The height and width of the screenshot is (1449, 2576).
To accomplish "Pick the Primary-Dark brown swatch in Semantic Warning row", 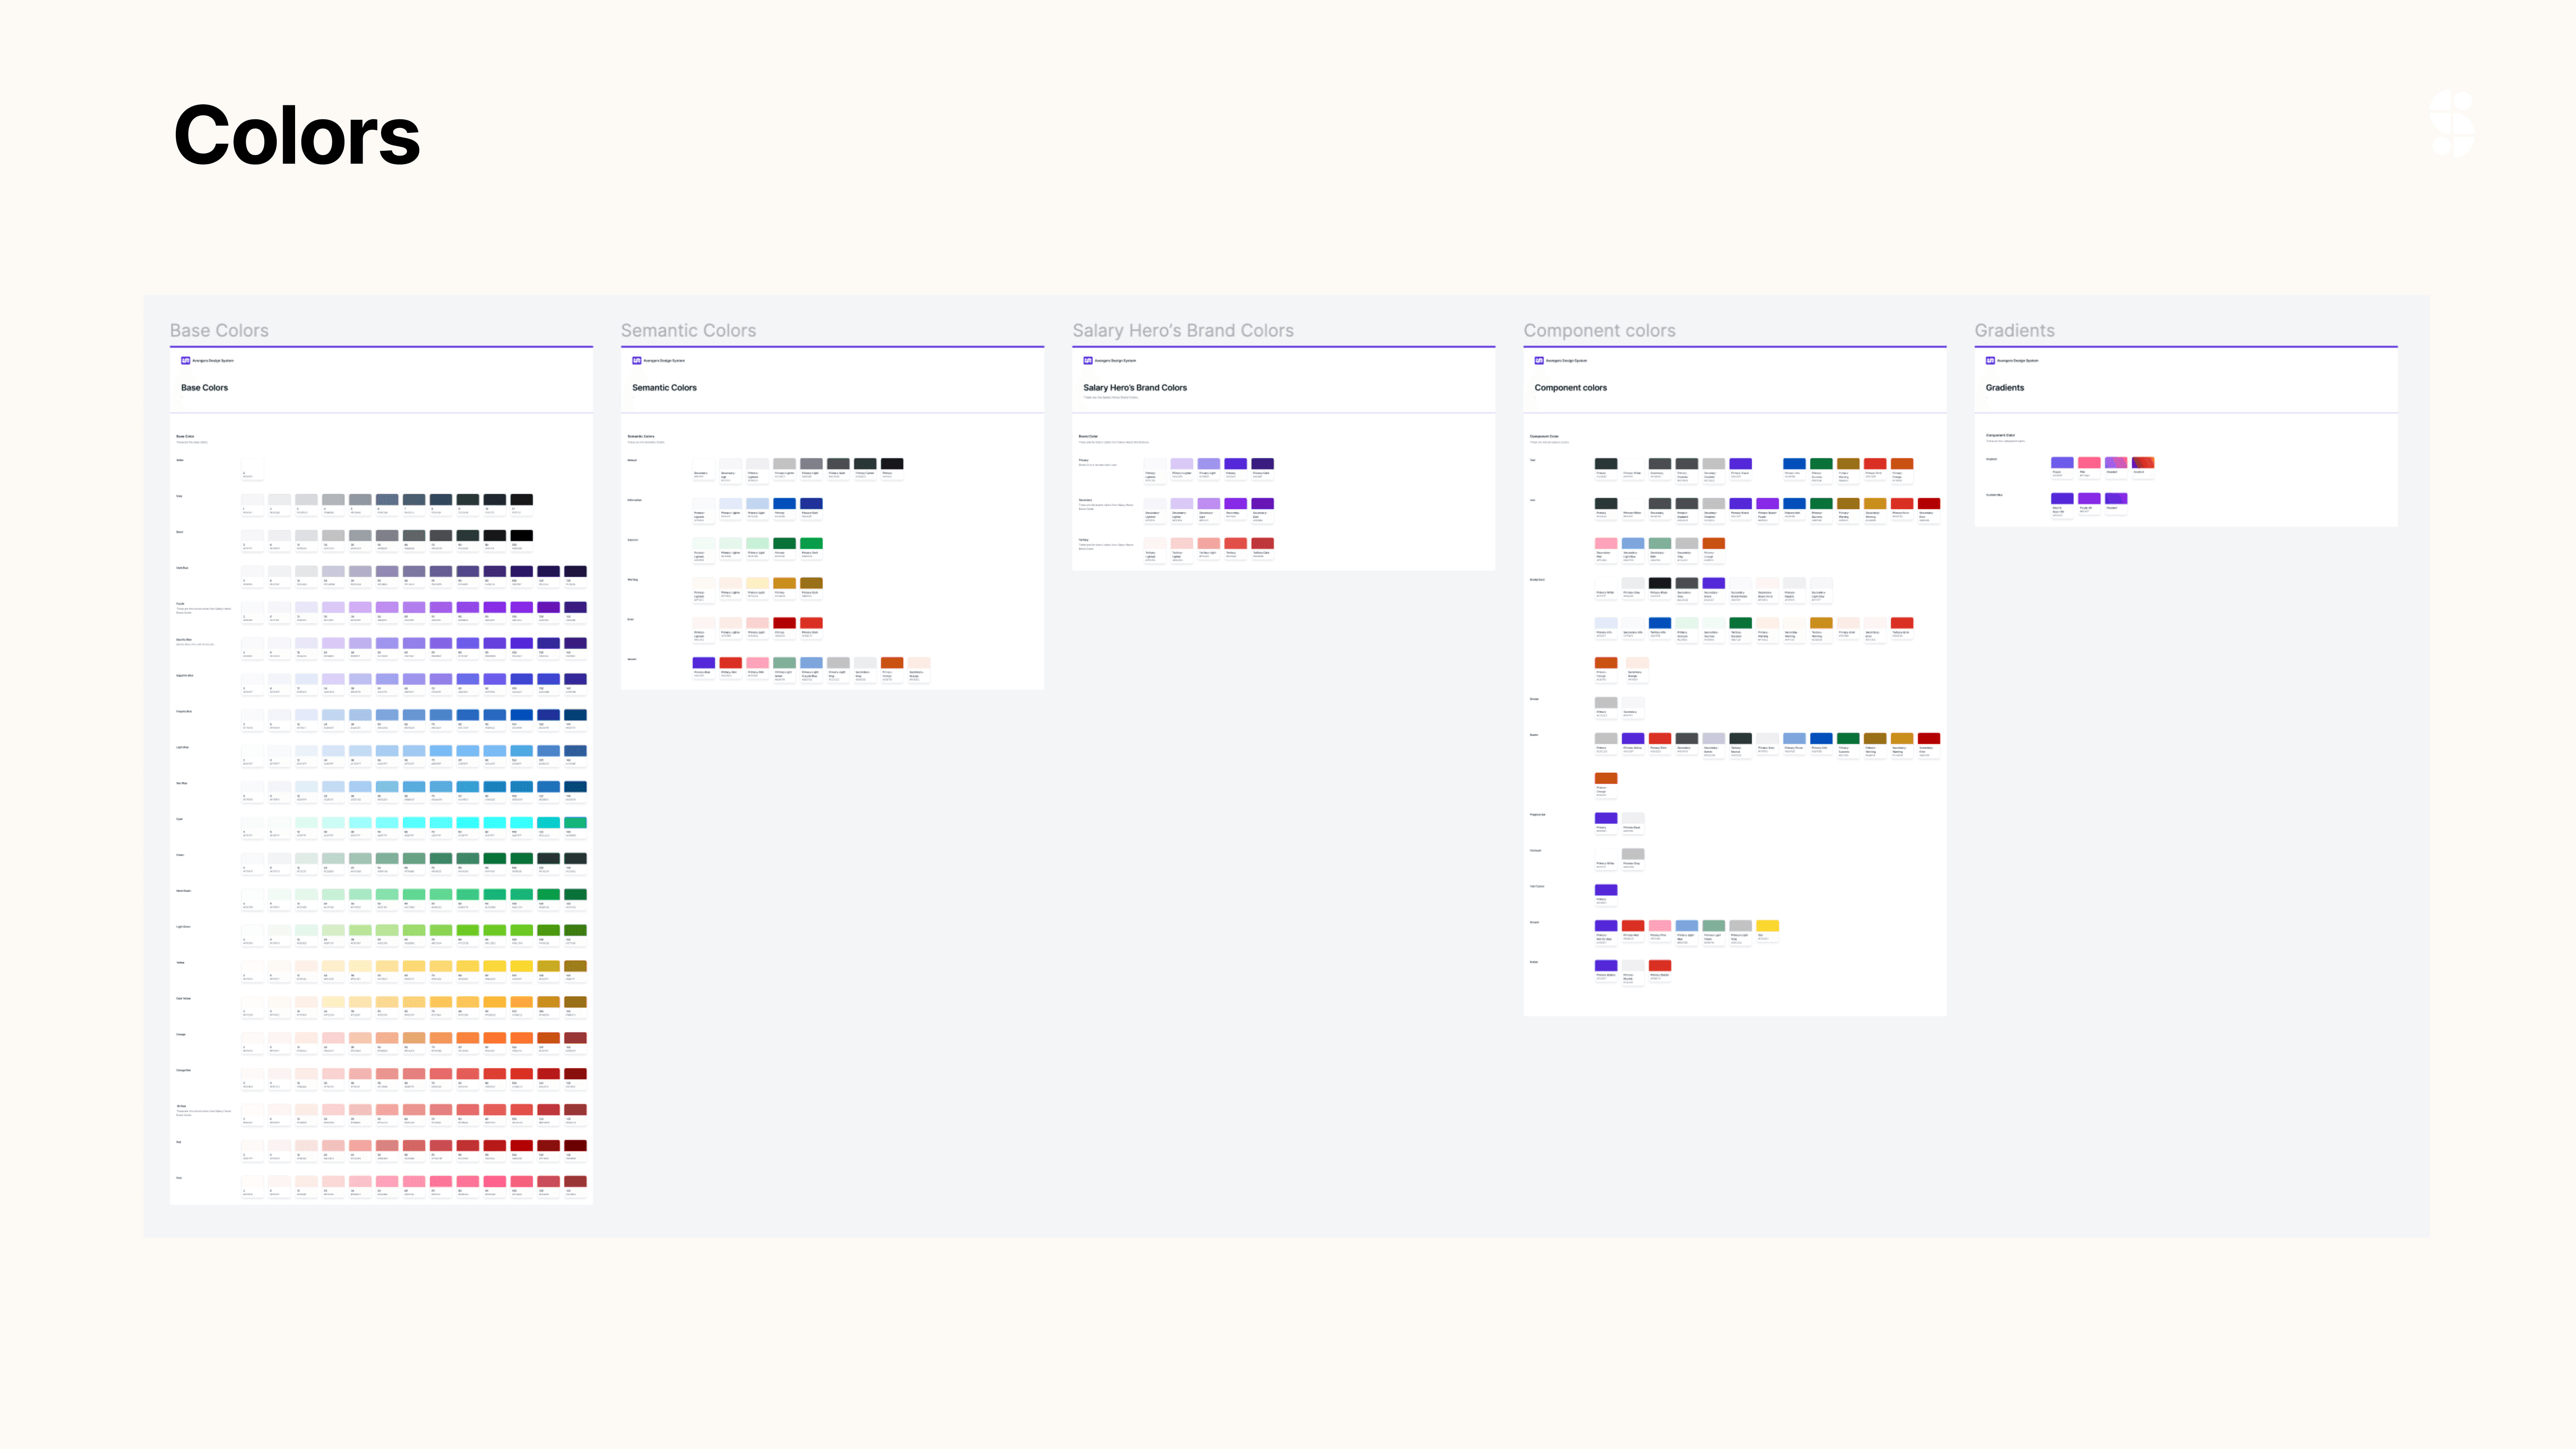I will point(811,583).
